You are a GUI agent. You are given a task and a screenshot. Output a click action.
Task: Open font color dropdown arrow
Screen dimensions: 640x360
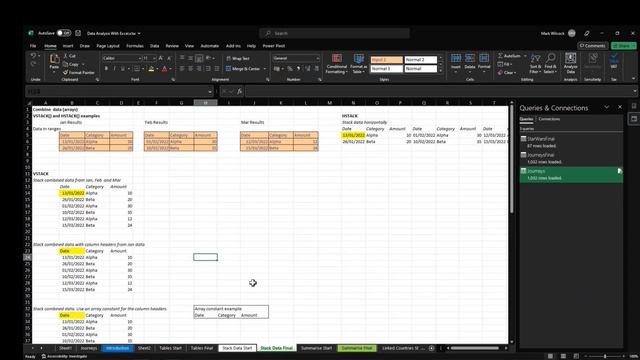[170, 69]
